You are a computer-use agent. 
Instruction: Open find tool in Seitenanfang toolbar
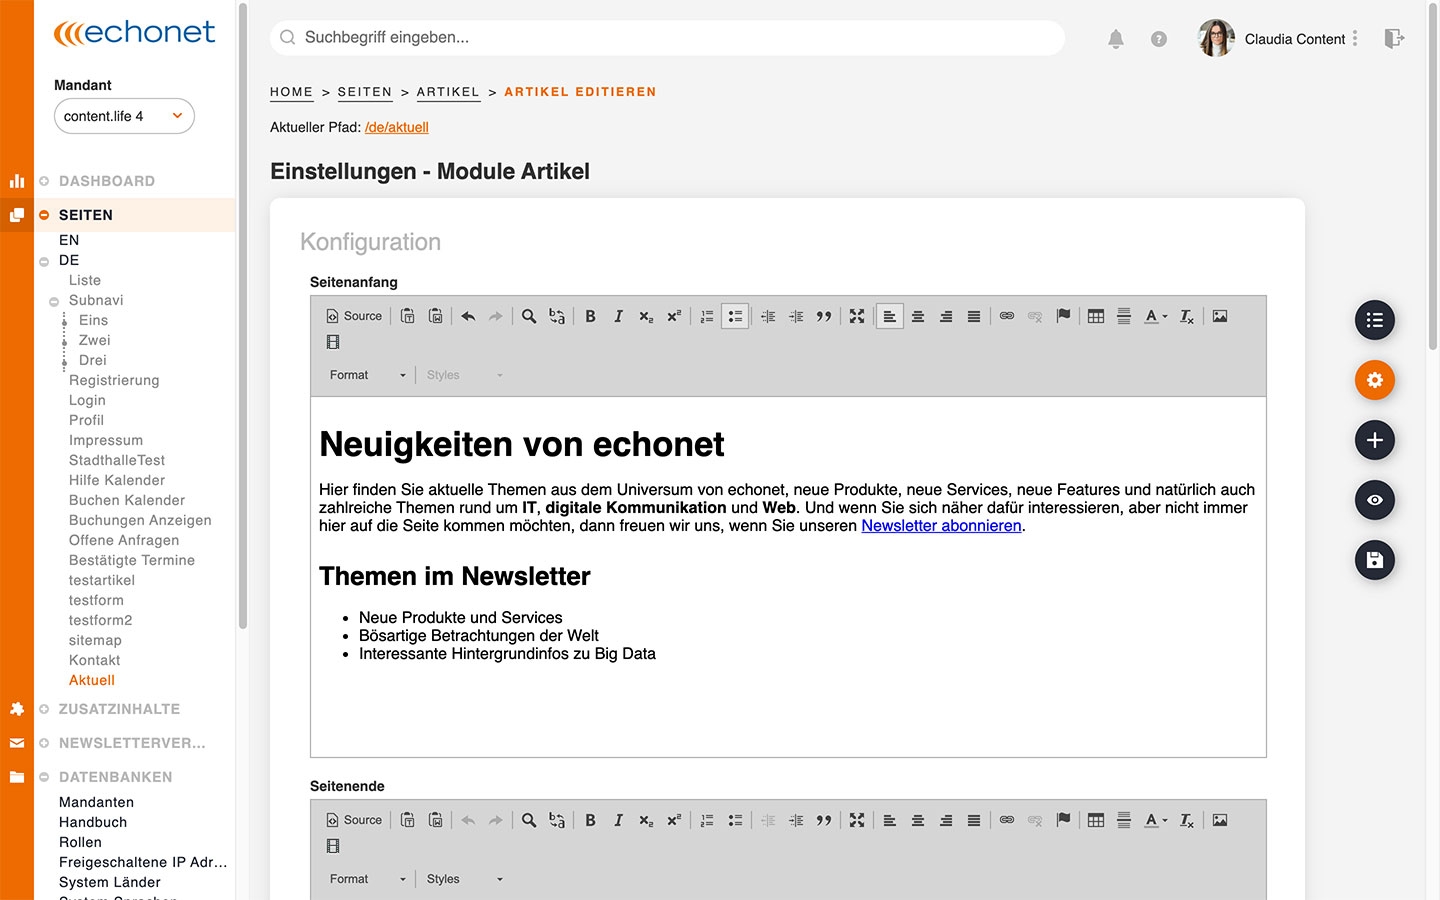coord(529,316)
